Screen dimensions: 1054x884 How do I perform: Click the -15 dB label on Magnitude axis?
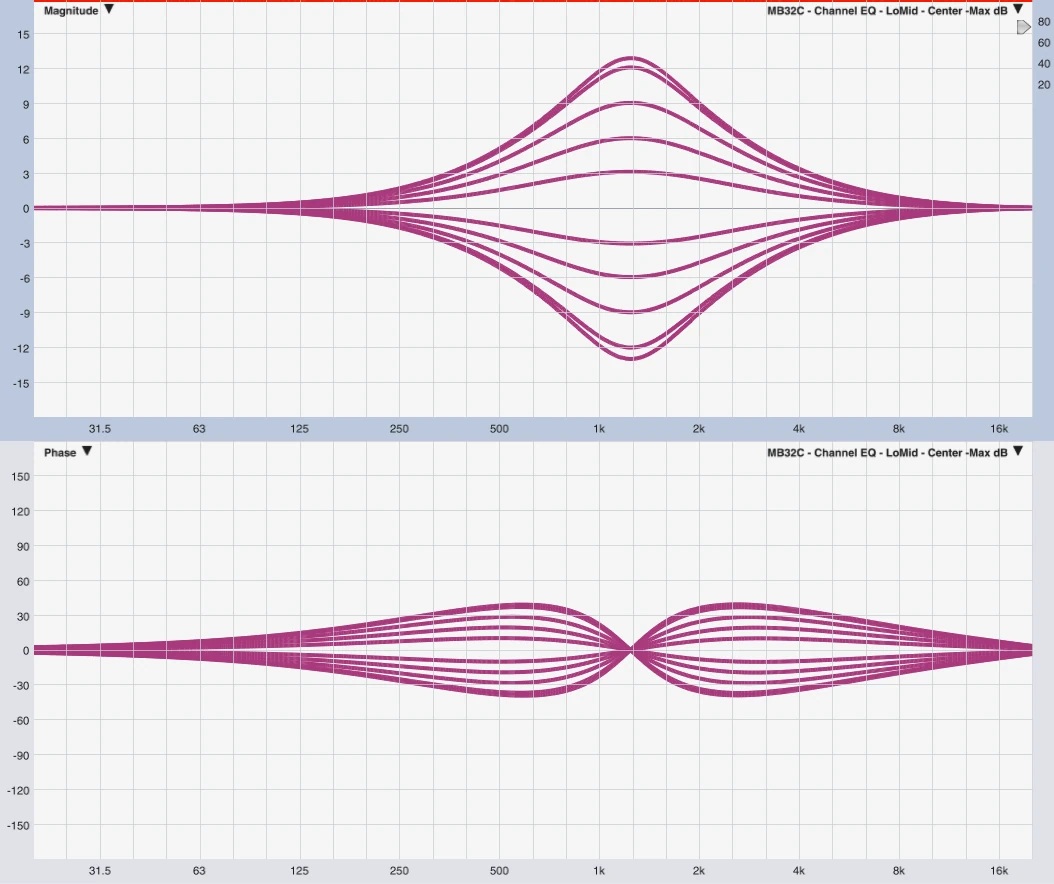pos(21,383)
